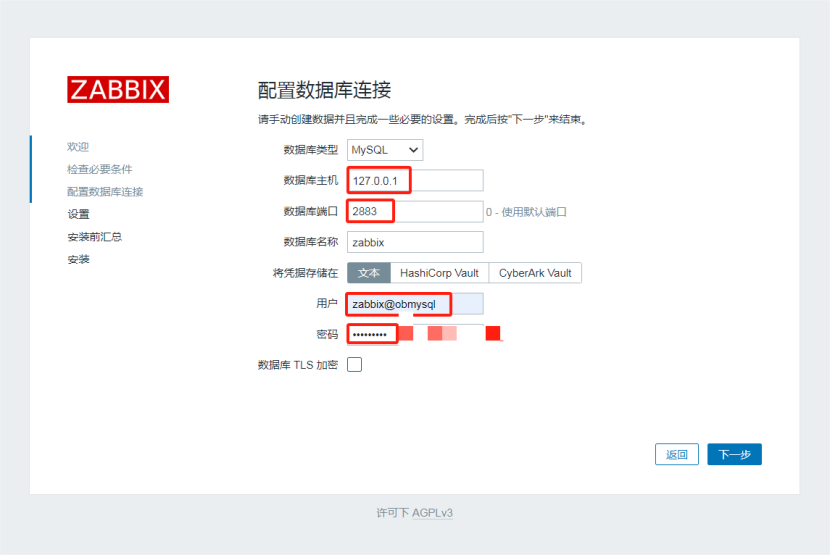830x555 pixels.
Task: Select CyberArk Vault storage option
Action: 535,273
